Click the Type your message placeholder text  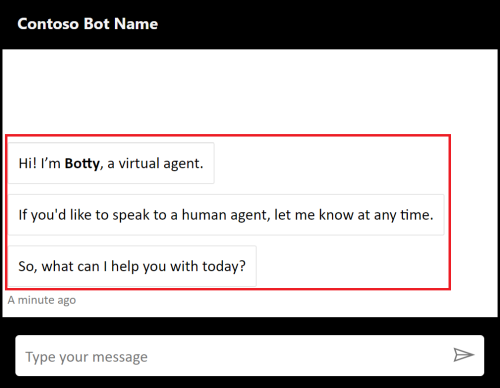pos(87,357)
